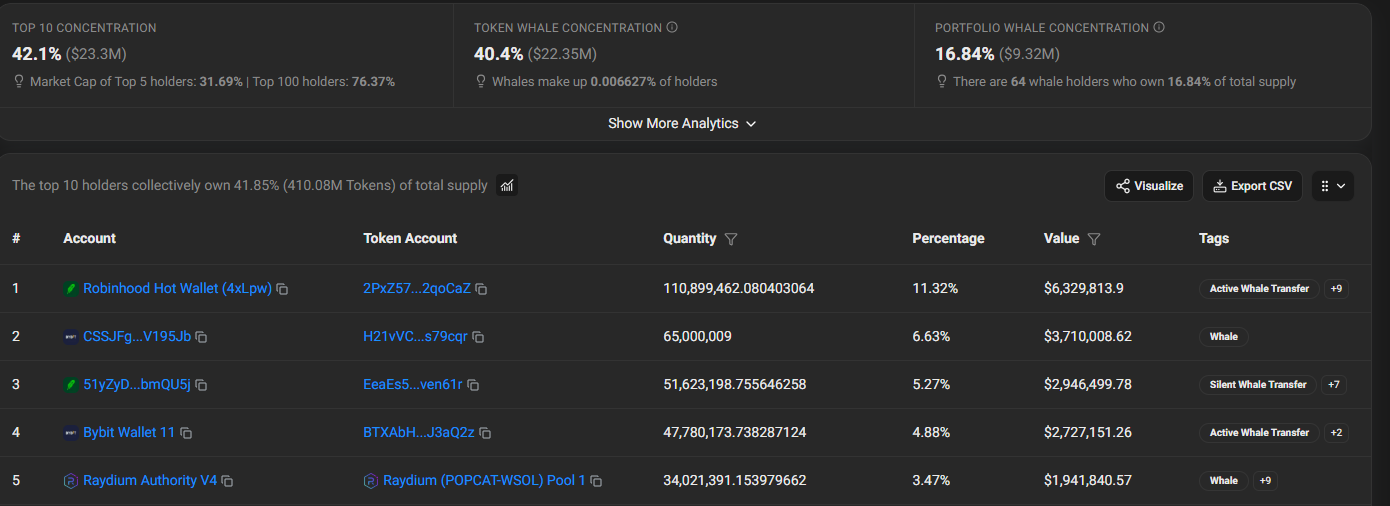Open Robinhood Hot Wallet (4xLpw) account
Screen dimensions: 1390x506
click(x=177, y=289)
